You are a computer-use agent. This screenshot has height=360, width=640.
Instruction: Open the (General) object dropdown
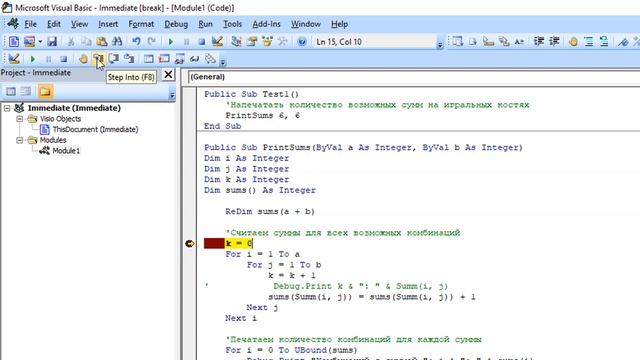coord(413,77)
